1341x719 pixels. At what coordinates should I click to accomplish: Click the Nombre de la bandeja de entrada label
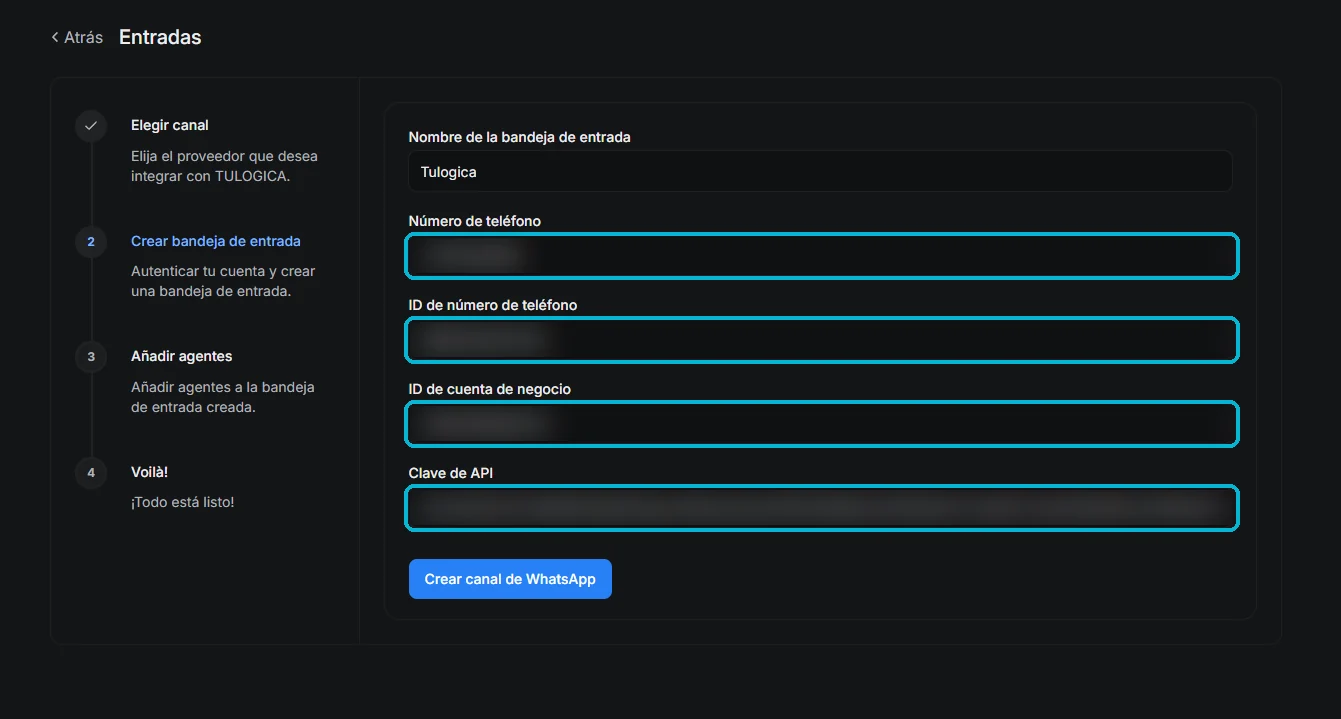(x=520, y=136)
